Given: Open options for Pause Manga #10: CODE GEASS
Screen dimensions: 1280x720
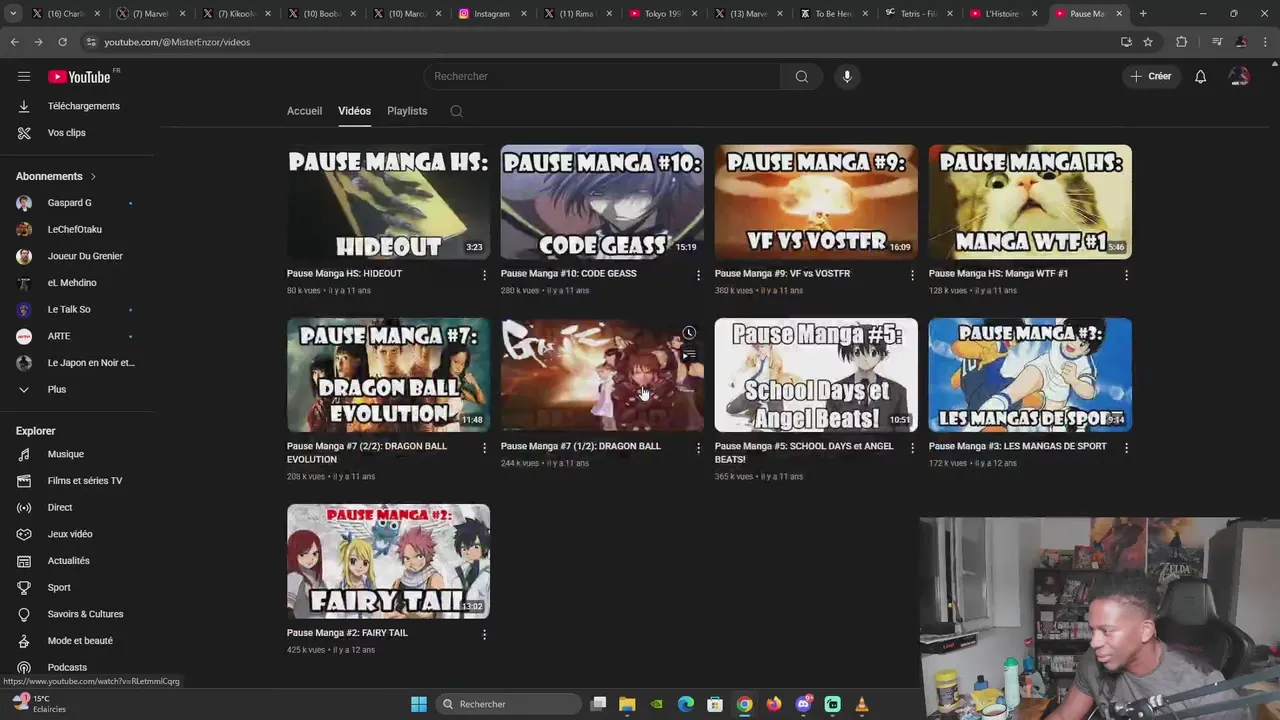Looking at the screenshot, I should point(698,275).
